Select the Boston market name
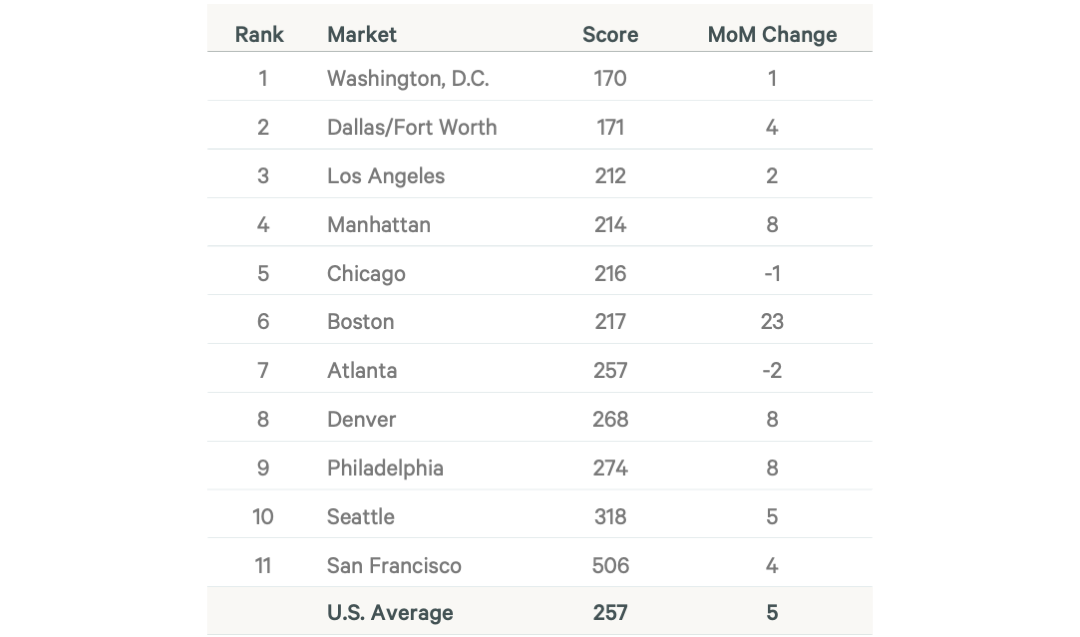 [360, 322]
